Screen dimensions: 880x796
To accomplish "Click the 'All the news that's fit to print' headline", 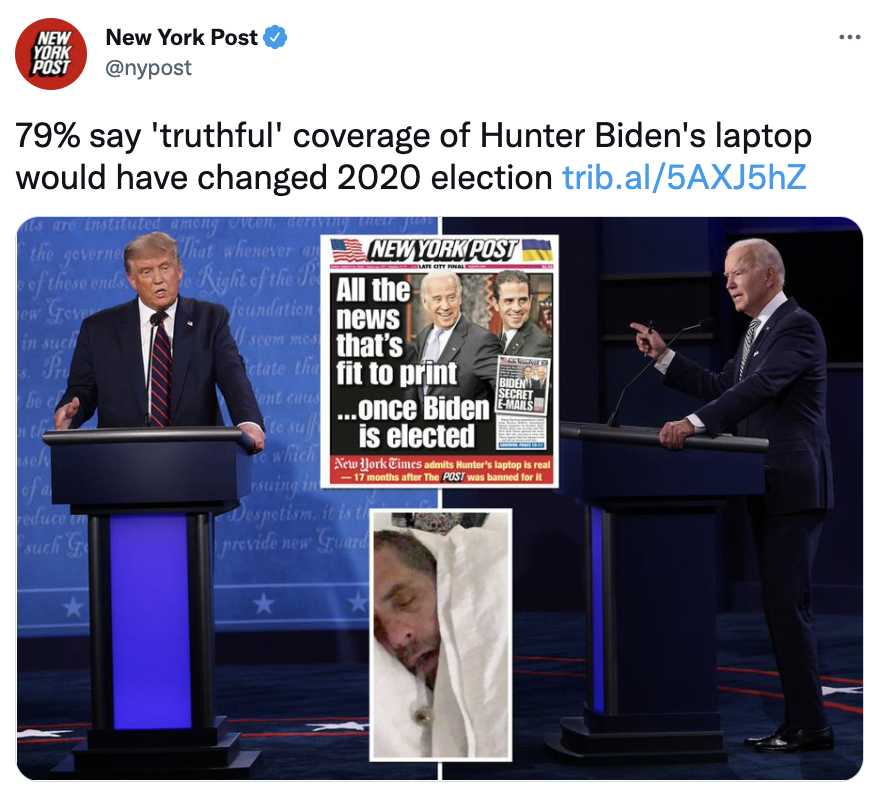I will [396, 331].
